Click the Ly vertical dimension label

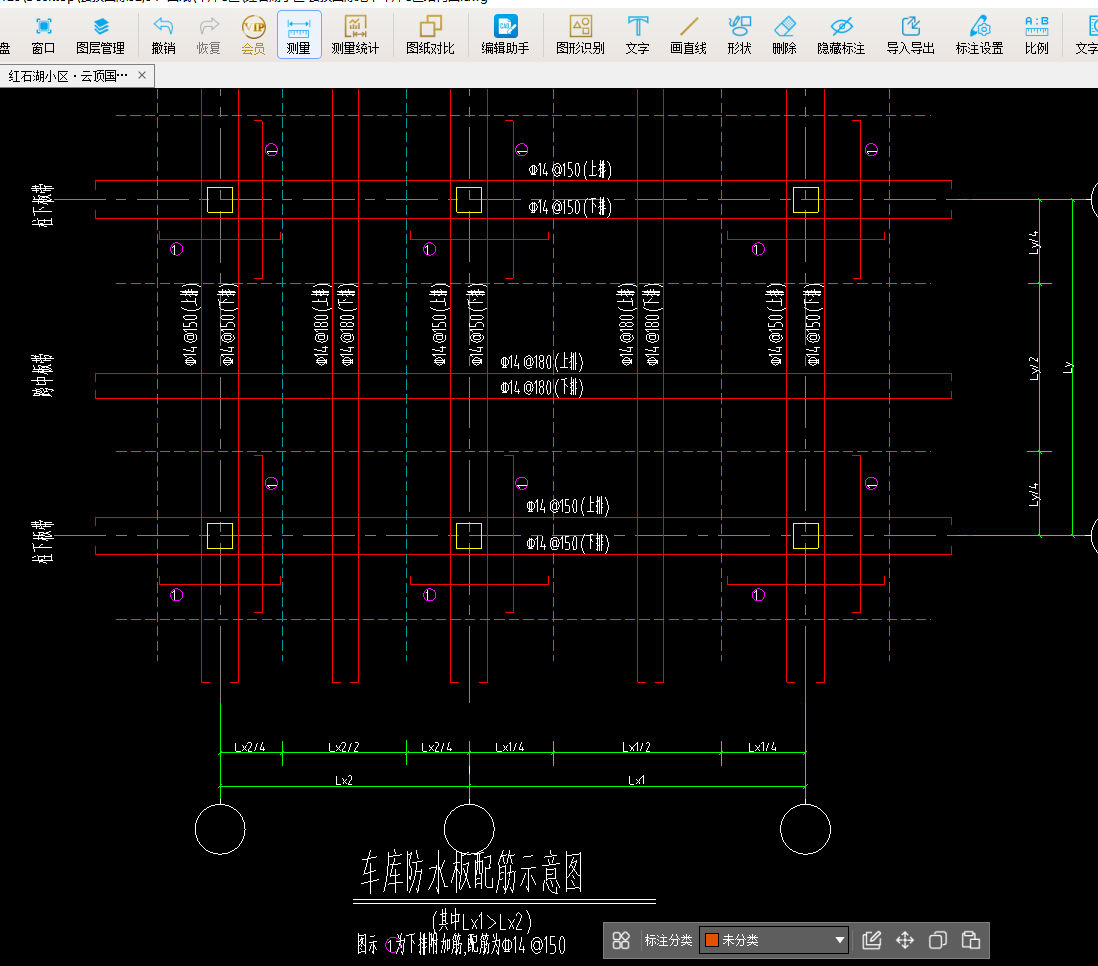(x=1067, y=368)
